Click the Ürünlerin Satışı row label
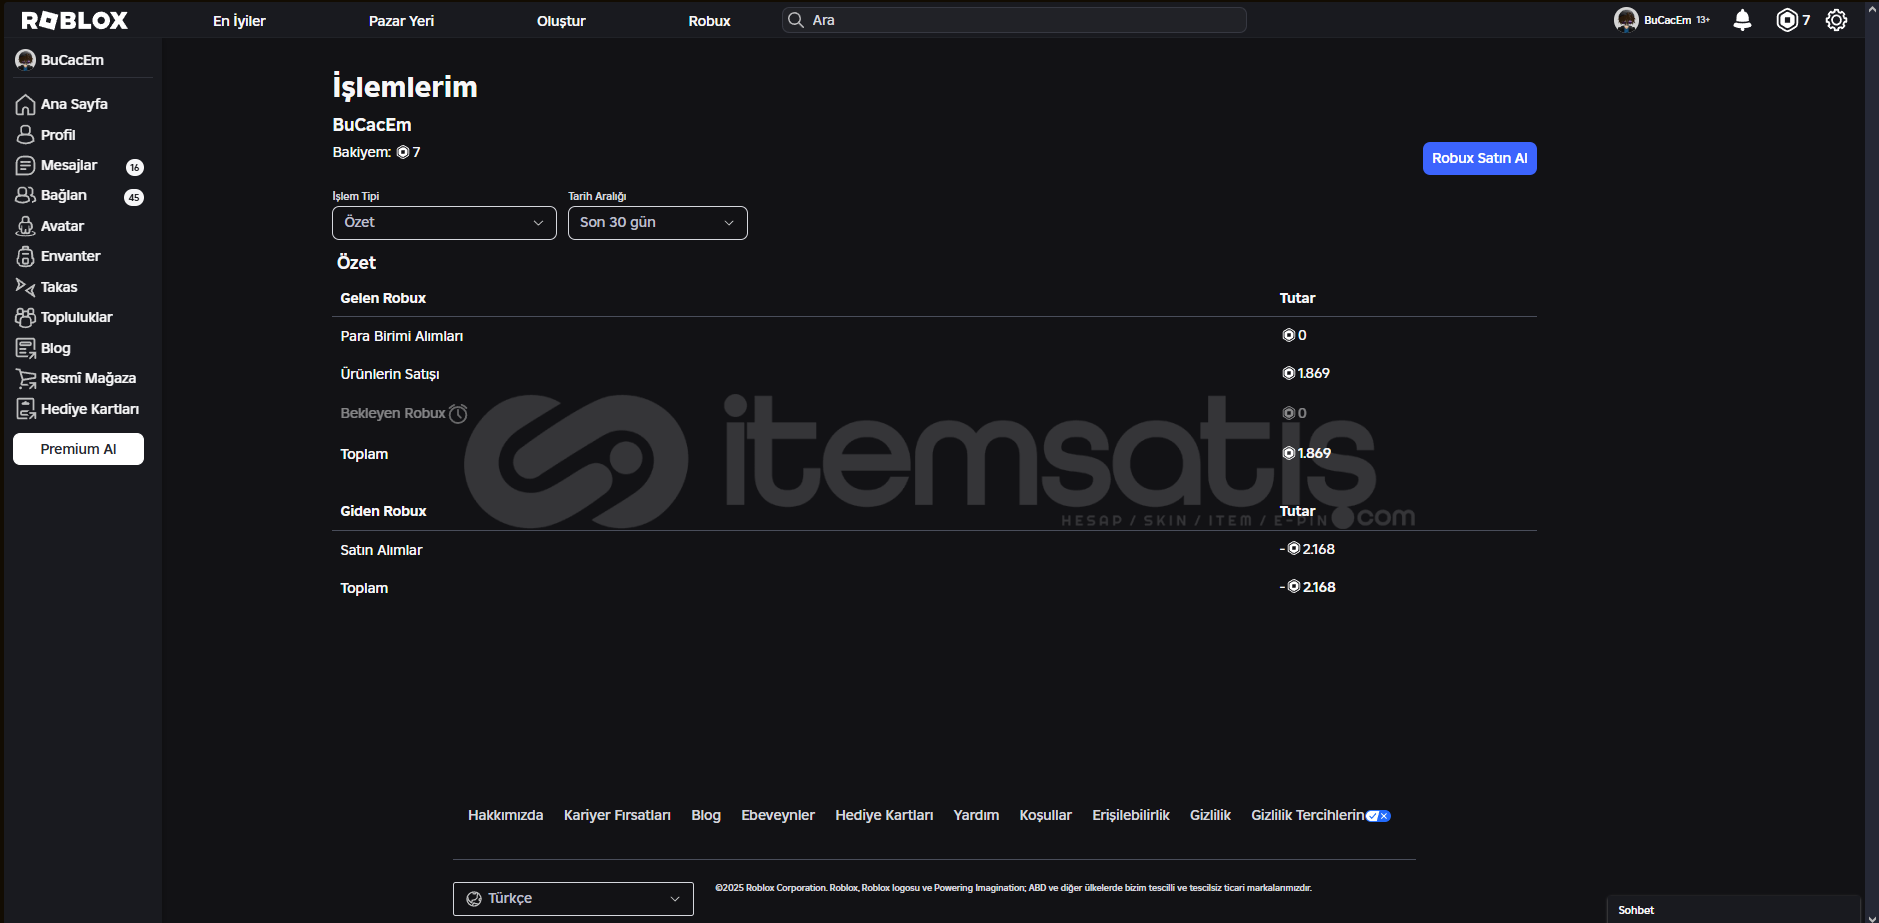 click(390, 374)
